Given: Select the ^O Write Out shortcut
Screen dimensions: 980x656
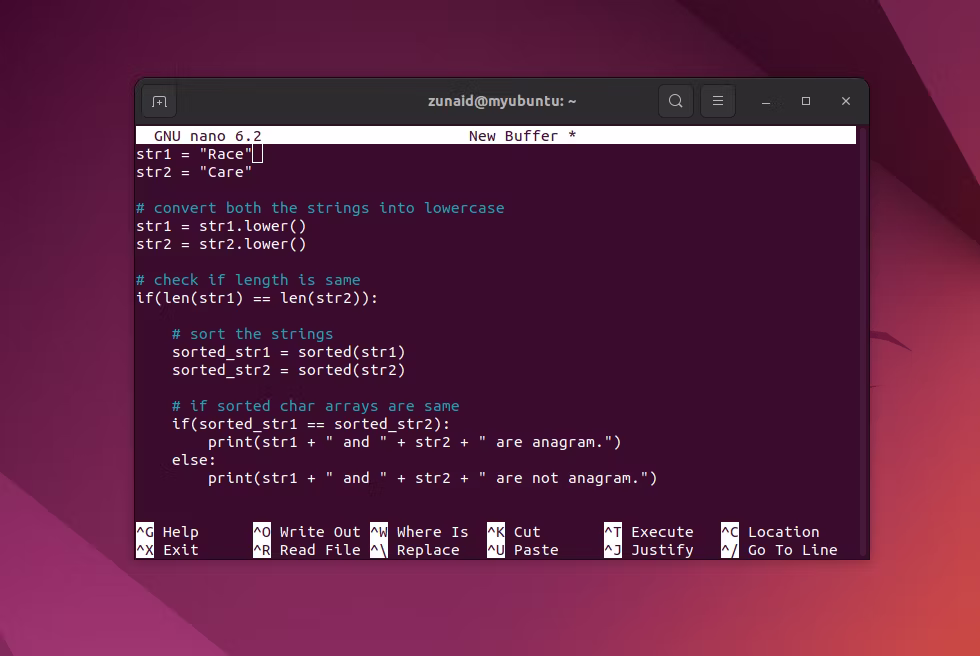Looking at the screenshot, I should click(306, 532).
